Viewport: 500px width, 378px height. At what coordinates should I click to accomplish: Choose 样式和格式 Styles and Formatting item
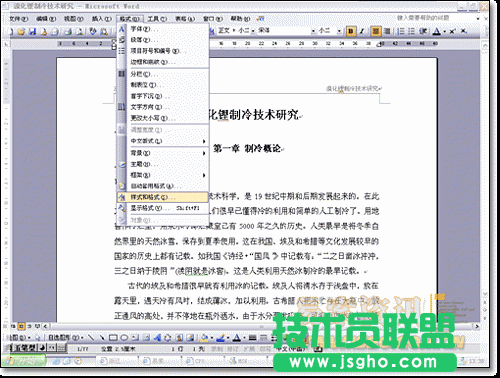click(x=163, y=197)
